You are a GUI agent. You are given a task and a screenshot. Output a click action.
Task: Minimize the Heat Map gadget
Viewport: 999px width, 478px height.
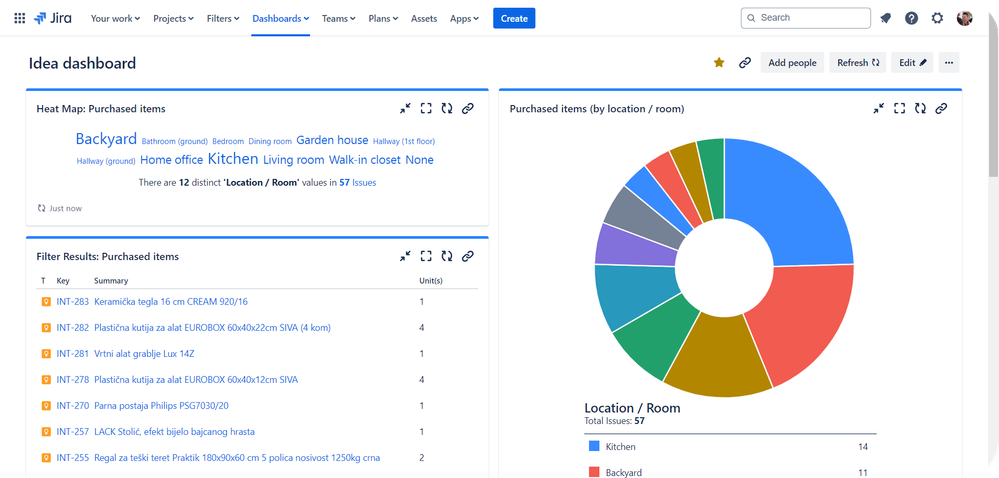pos(405,108)
